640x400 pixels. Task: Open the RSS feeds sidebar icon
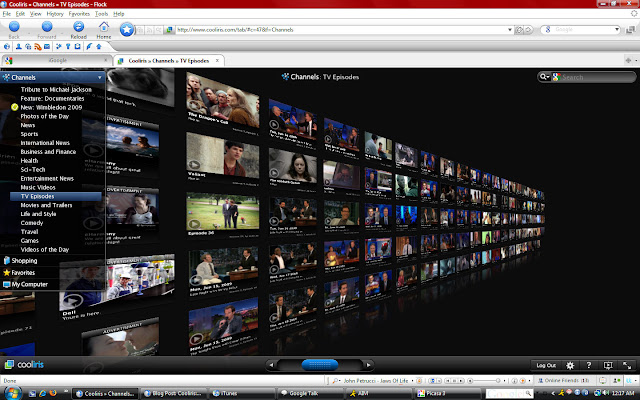coord(38,47)
